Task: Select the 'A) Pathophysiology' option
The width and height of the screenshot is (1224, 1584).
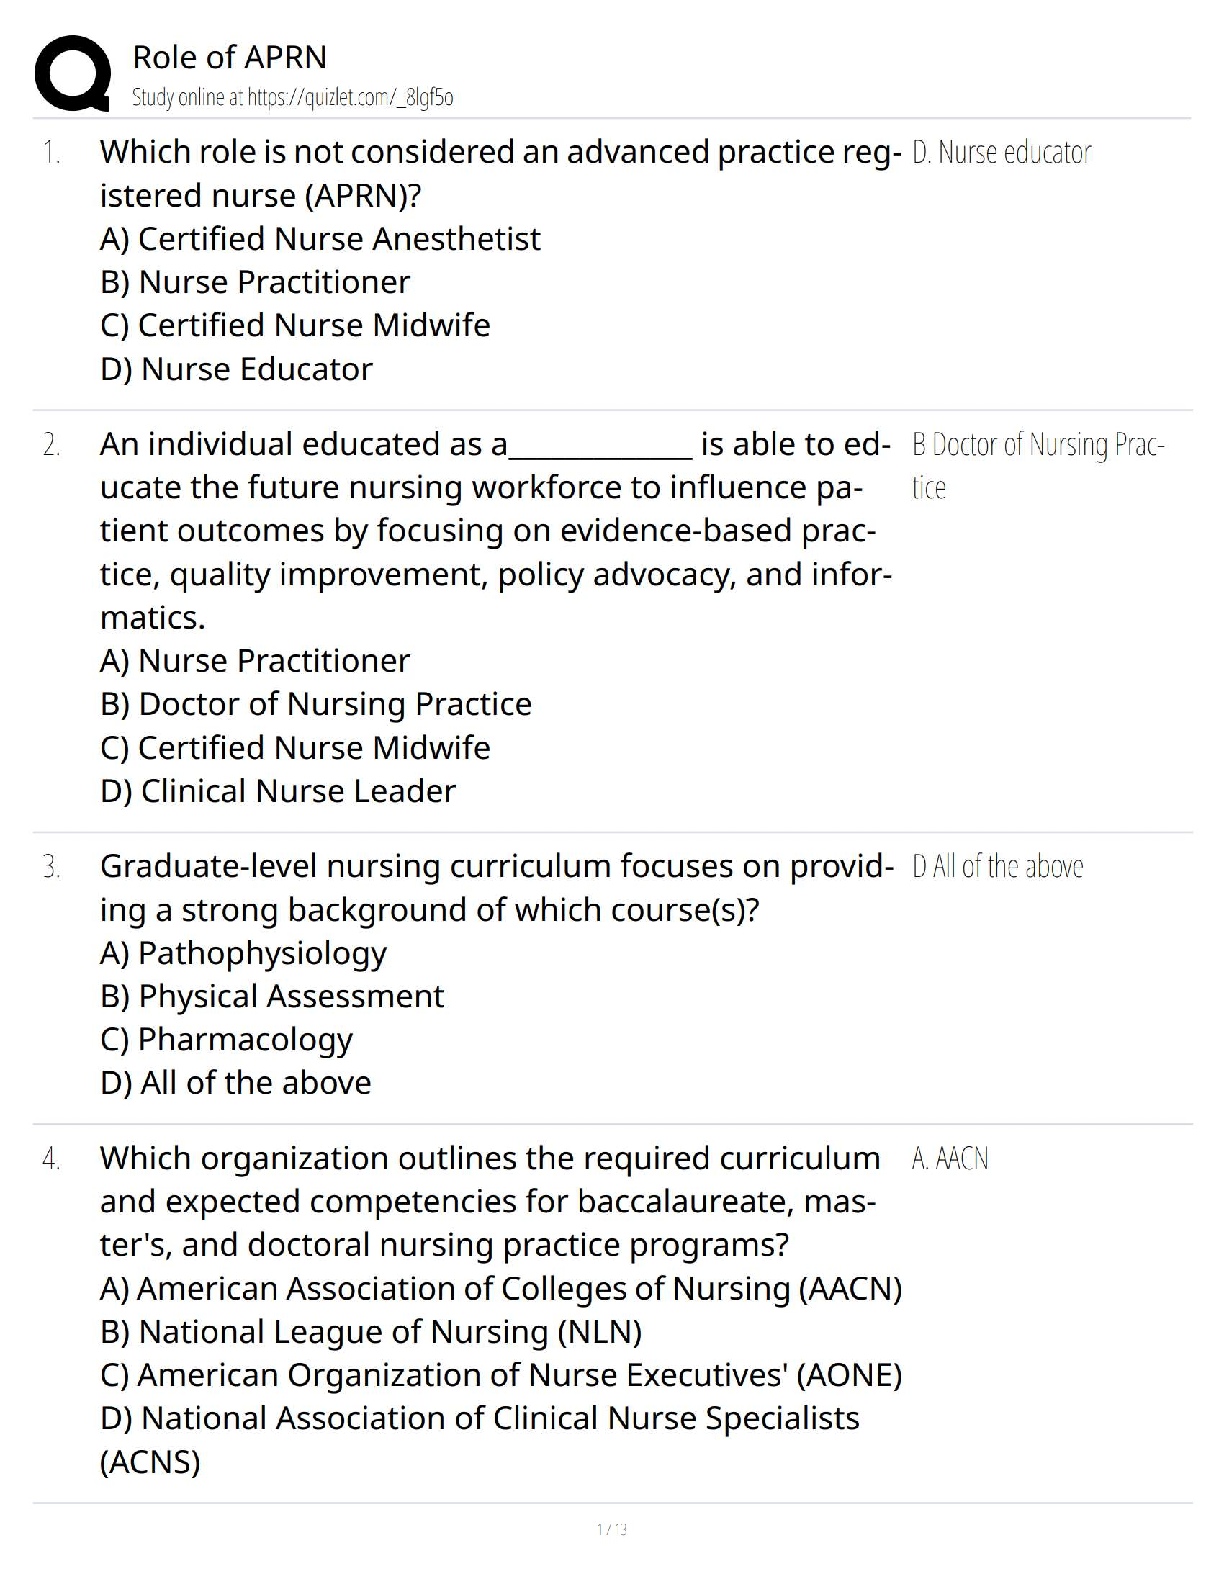Action: point(243,953)
